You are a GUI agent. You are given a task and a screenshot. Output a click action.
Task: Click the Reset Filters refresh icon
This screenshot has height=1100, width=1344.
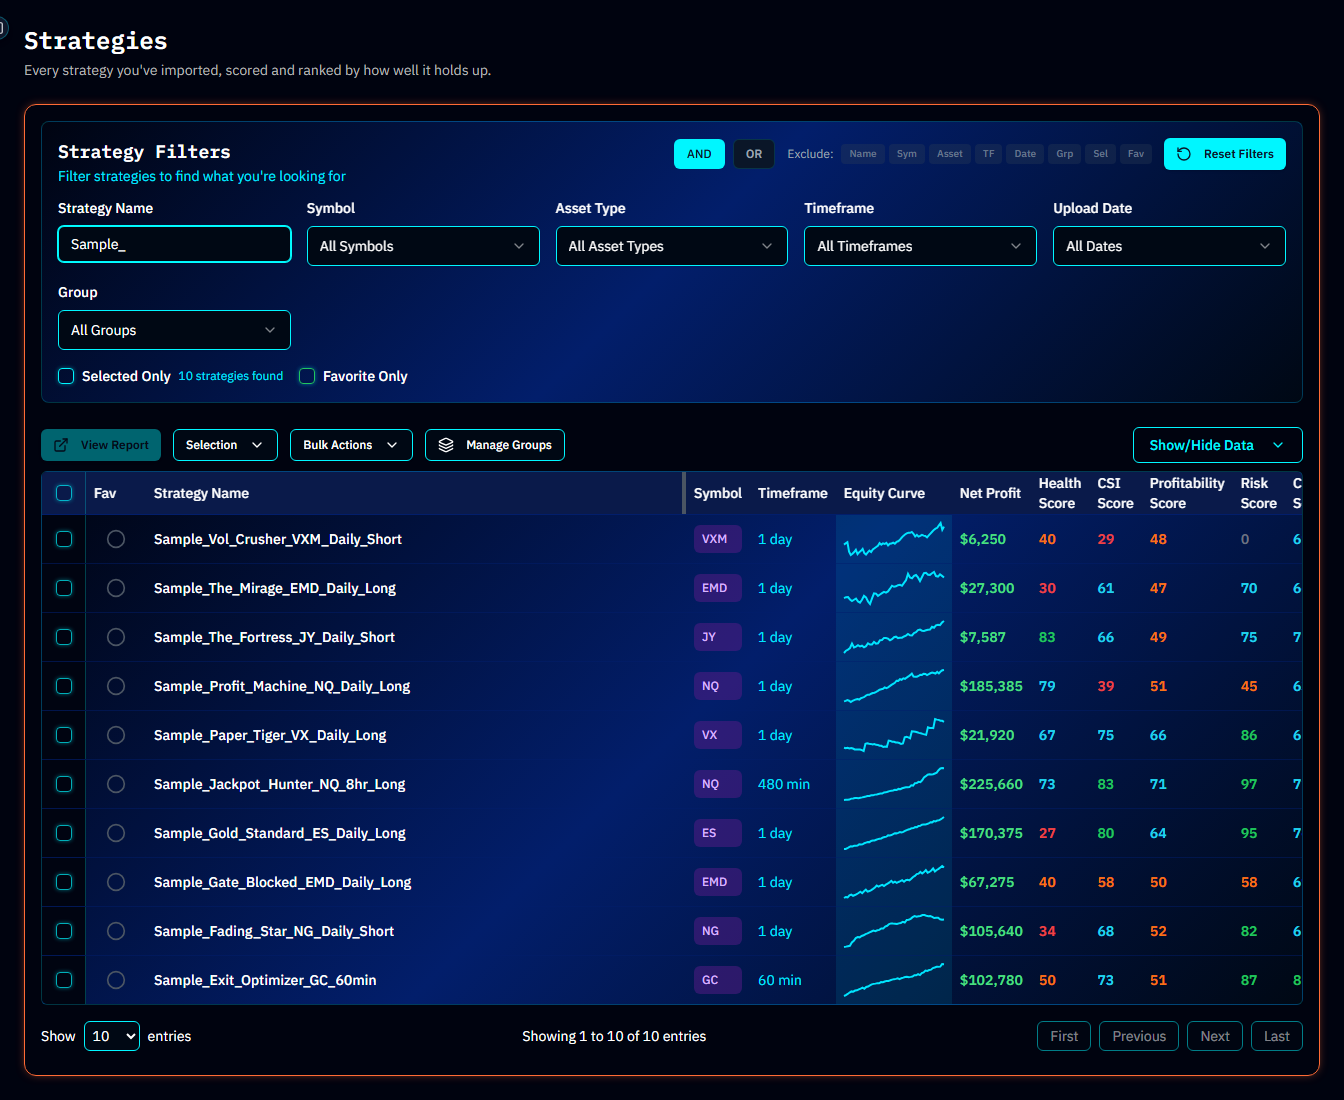(x=1184, y=154)
